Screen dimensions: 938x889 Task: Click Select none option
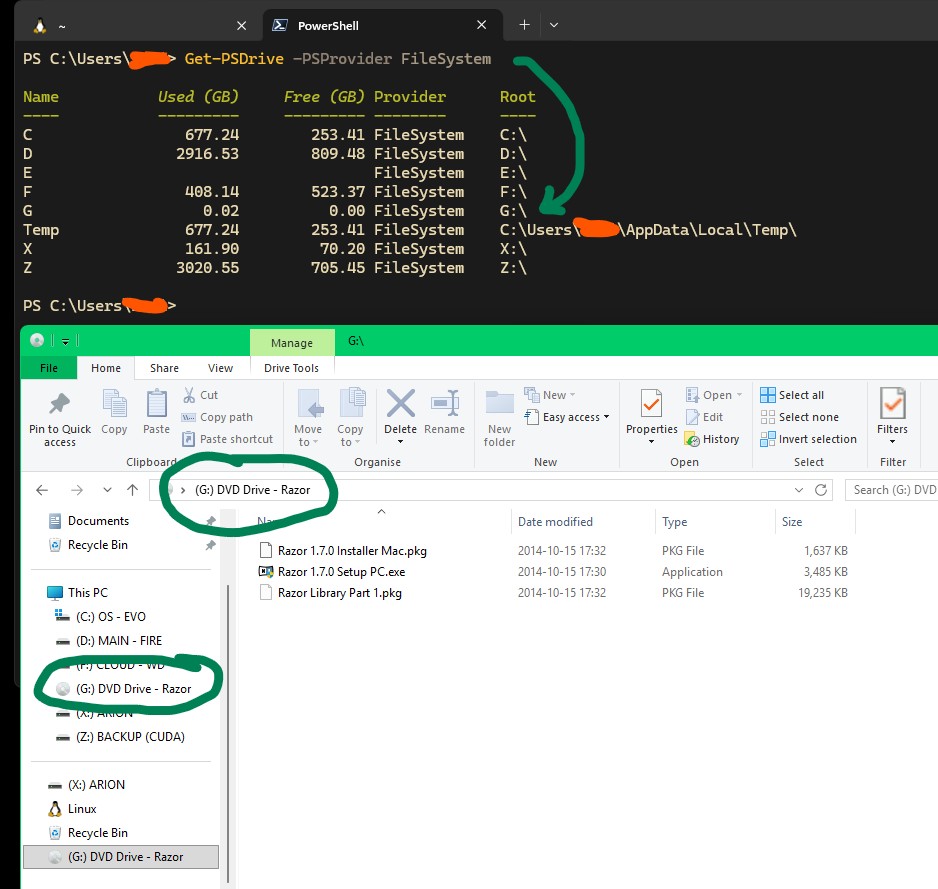tap(799, 417)
